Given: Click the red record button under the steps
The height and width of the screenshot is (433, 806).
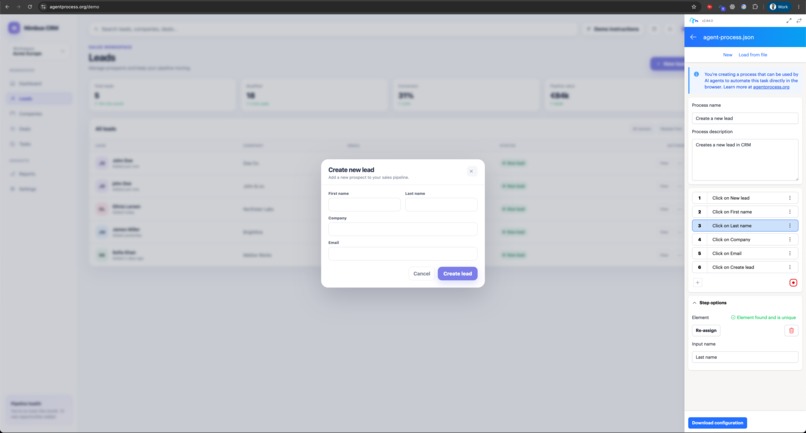Looking at the screenshot, I should pyautogui.click(x=793, y=282).
